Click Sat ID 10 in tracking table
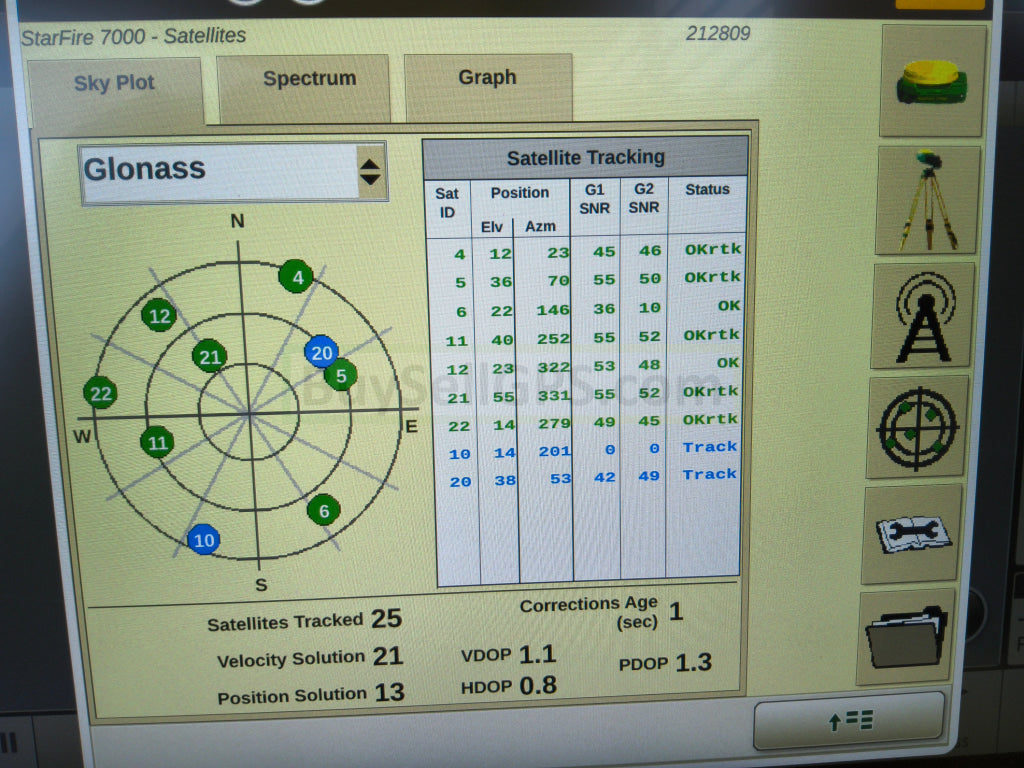 click(459, 454)
